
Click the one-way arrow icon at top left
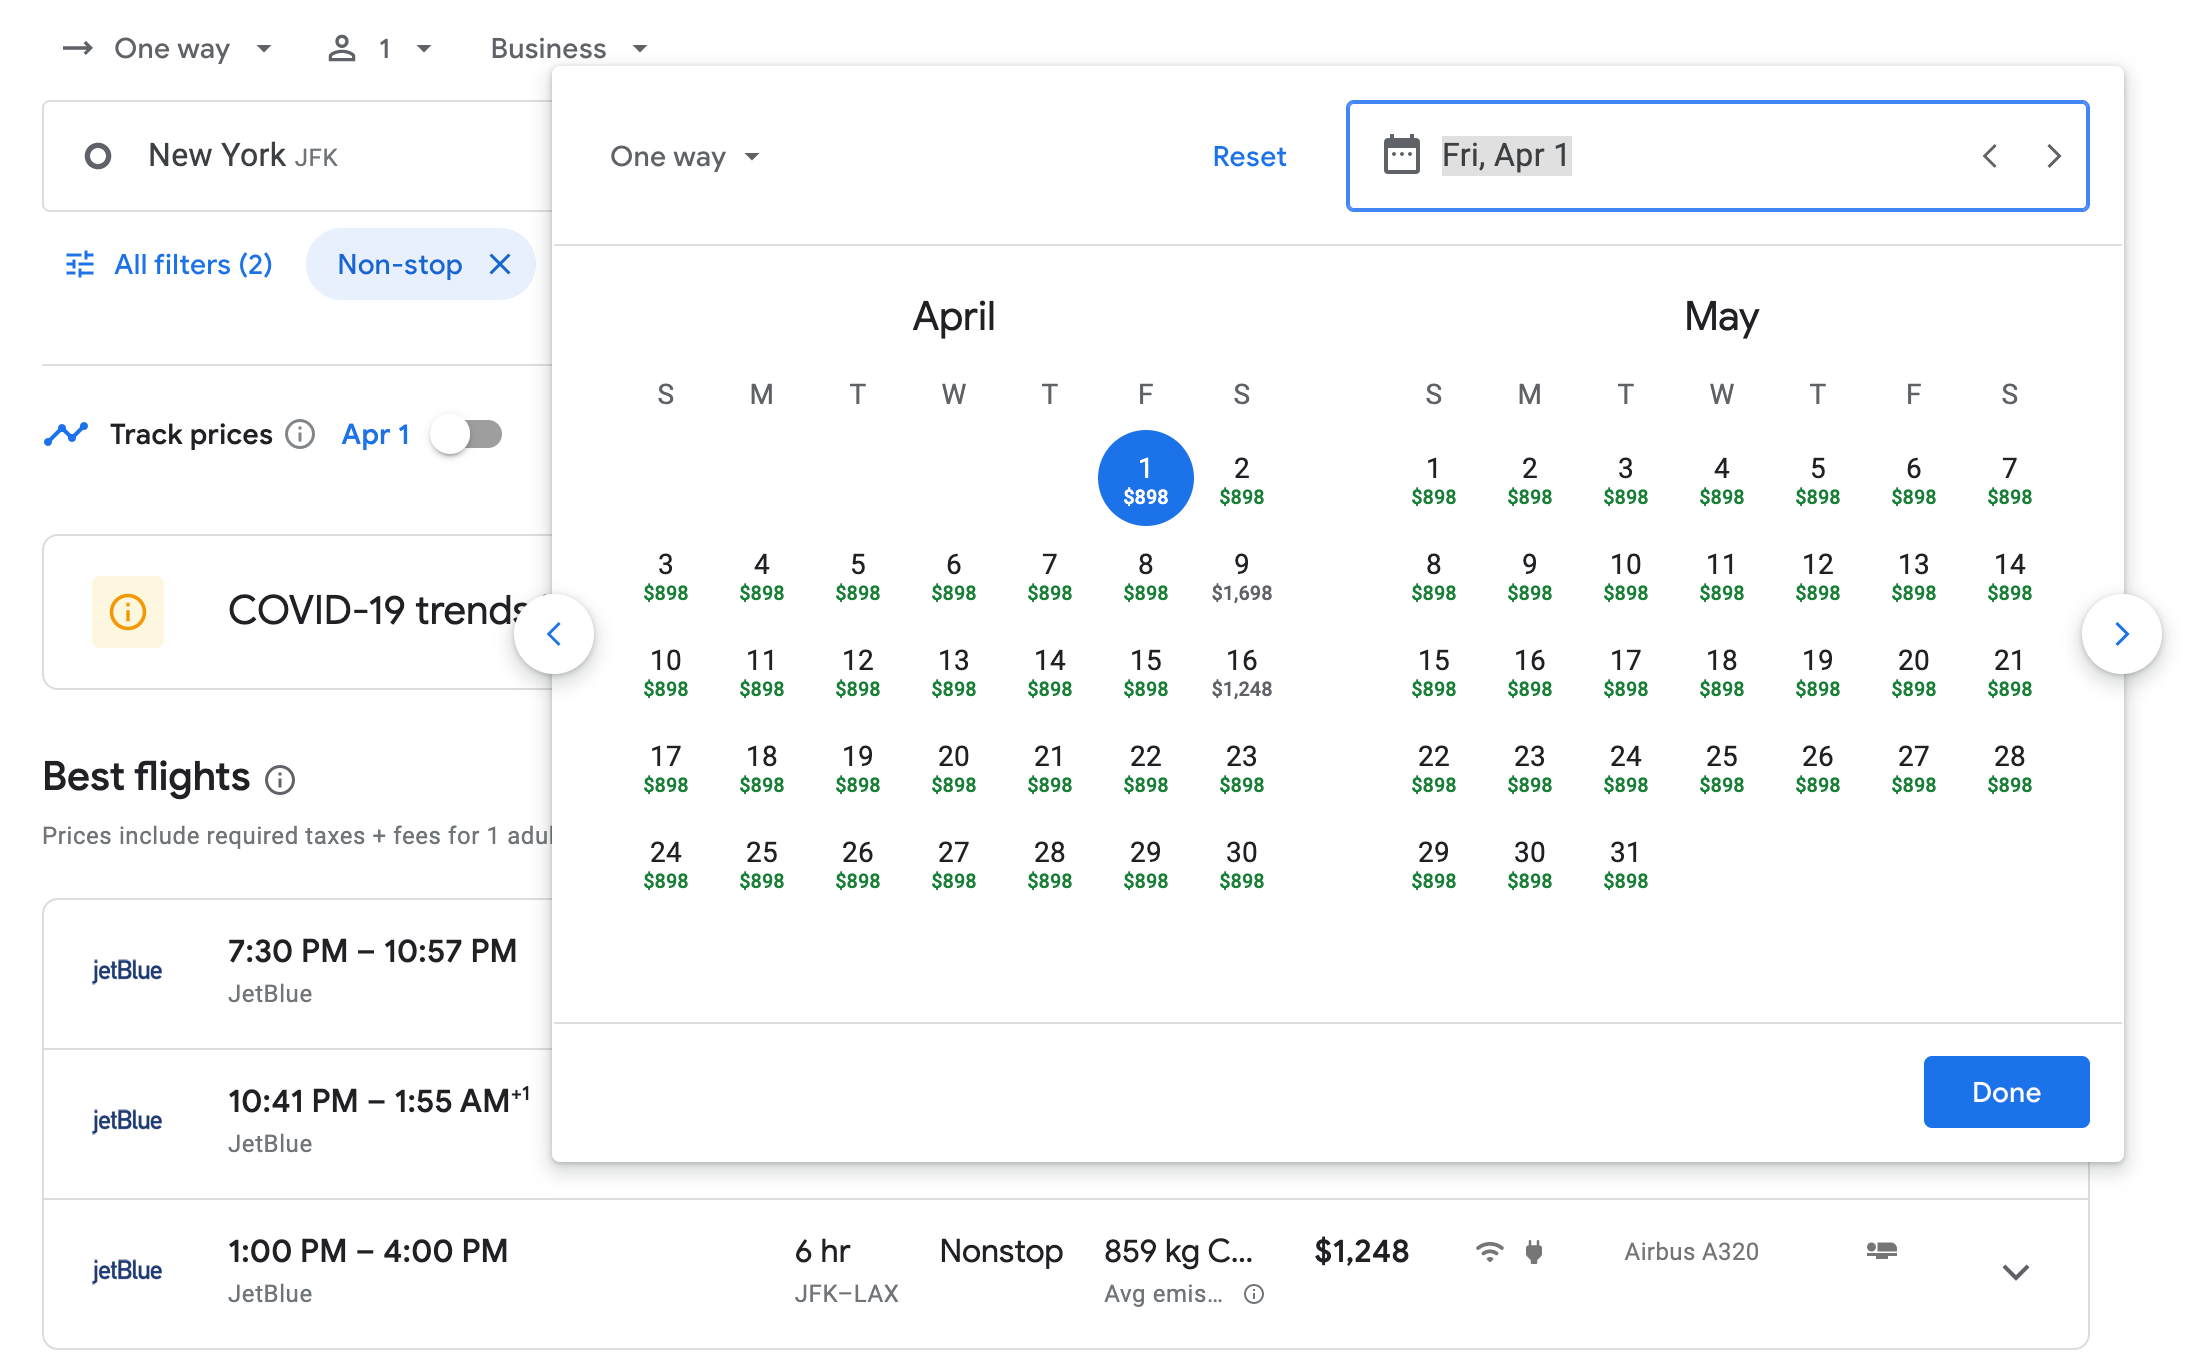[x=78, y=47]
